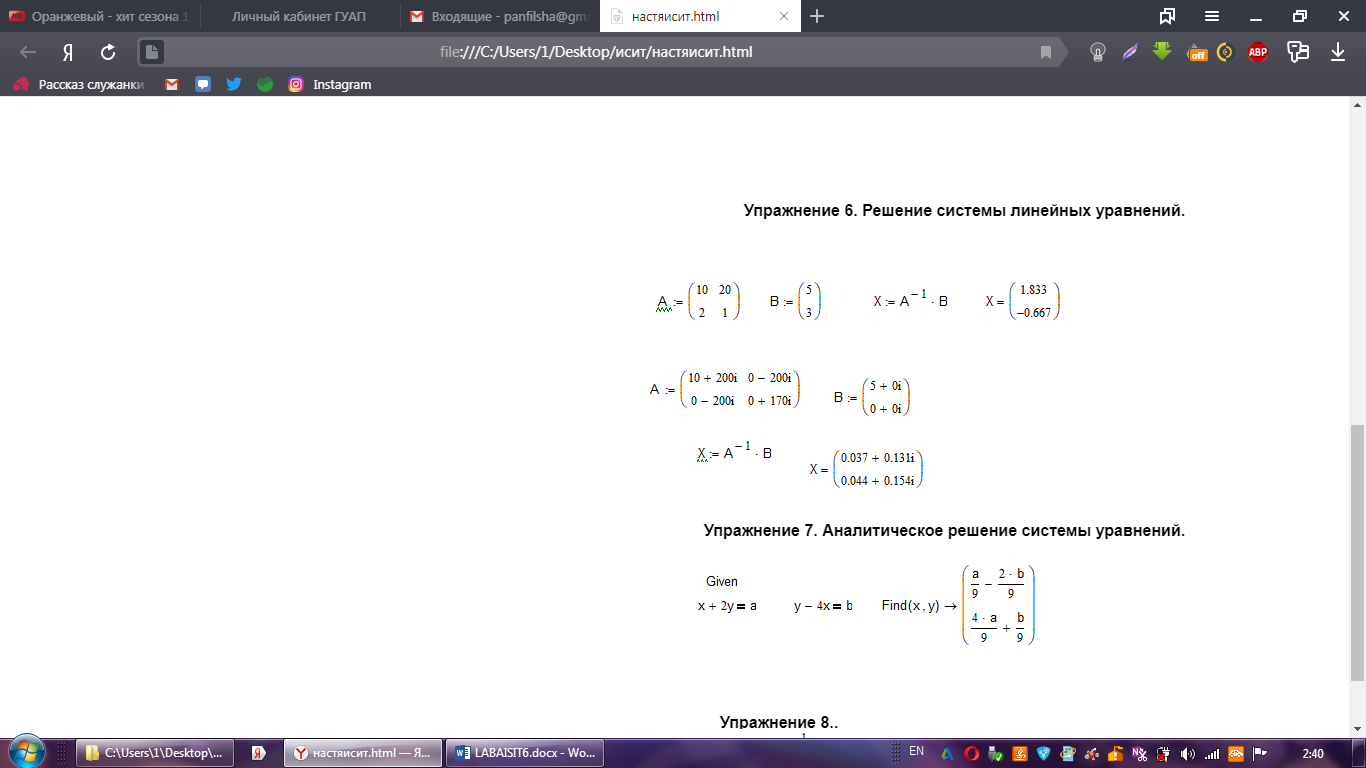1366x768 pixels.
Task: Open the feedback chat extension icon
Action: (1298, 52)
